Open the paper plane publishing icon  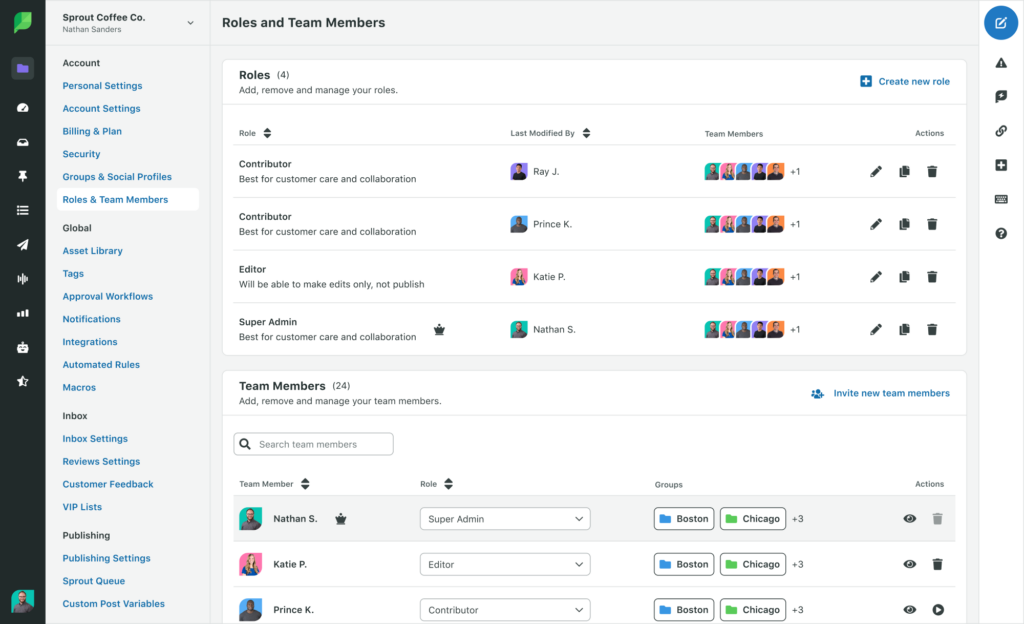22,244
